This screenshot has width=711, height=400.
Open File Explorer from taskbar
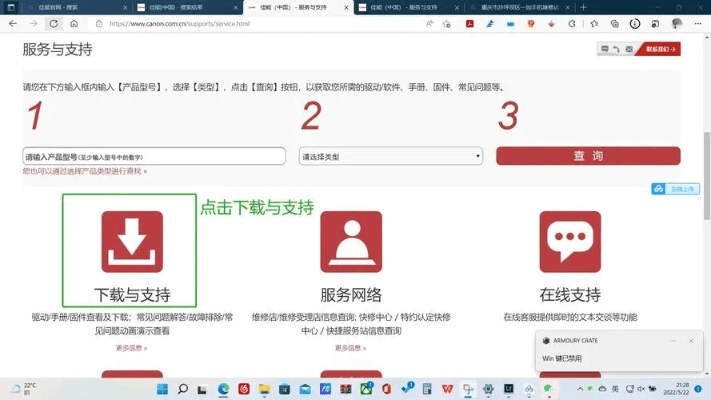coord(264,389)
